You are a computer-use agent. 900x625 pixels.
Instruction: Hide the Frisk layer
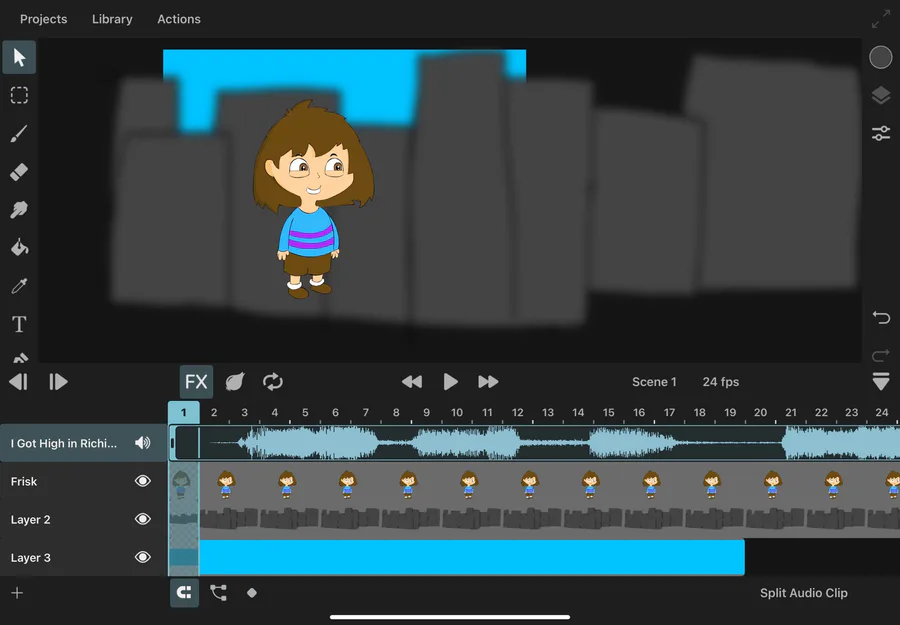(142, 481)
